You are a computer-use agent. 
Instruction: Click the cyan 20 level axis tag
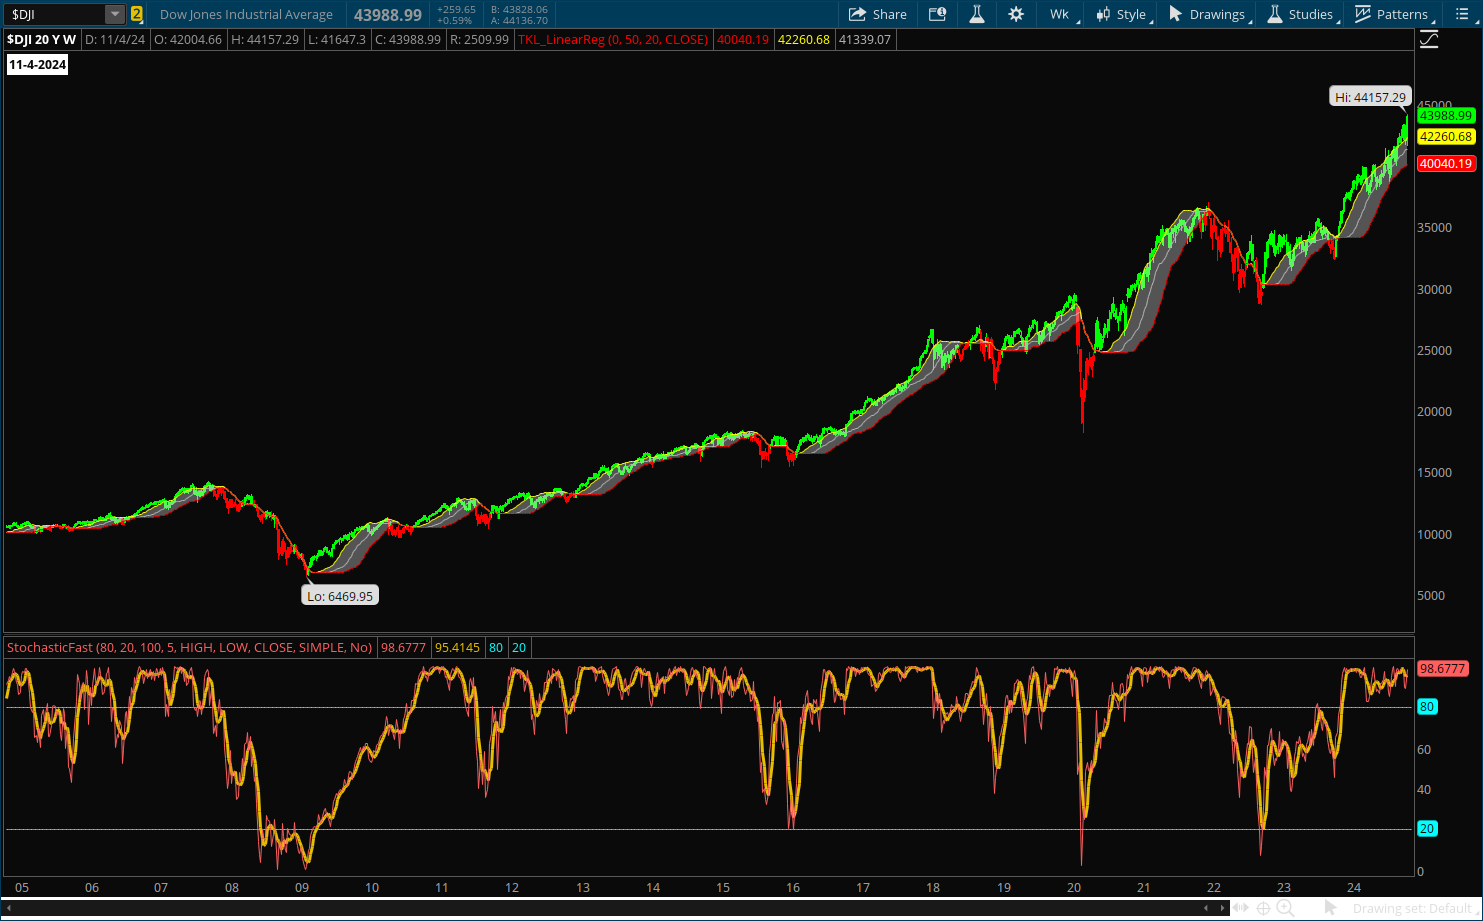pos(1427,829)
